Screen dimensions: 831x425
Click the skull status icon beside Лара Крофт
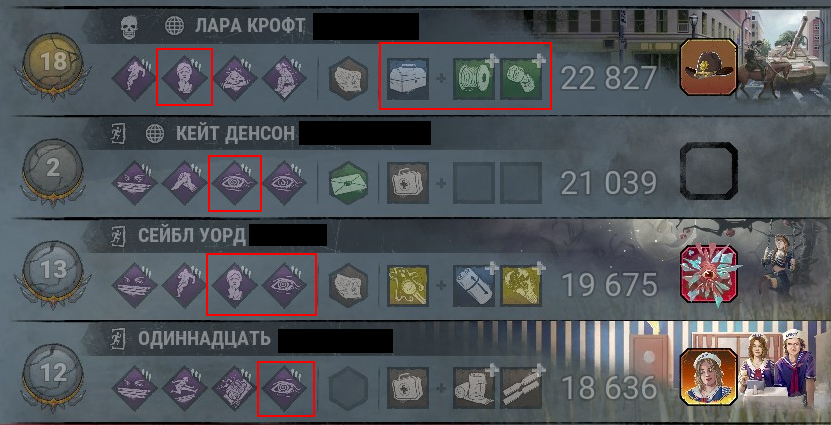click(129, 26)
